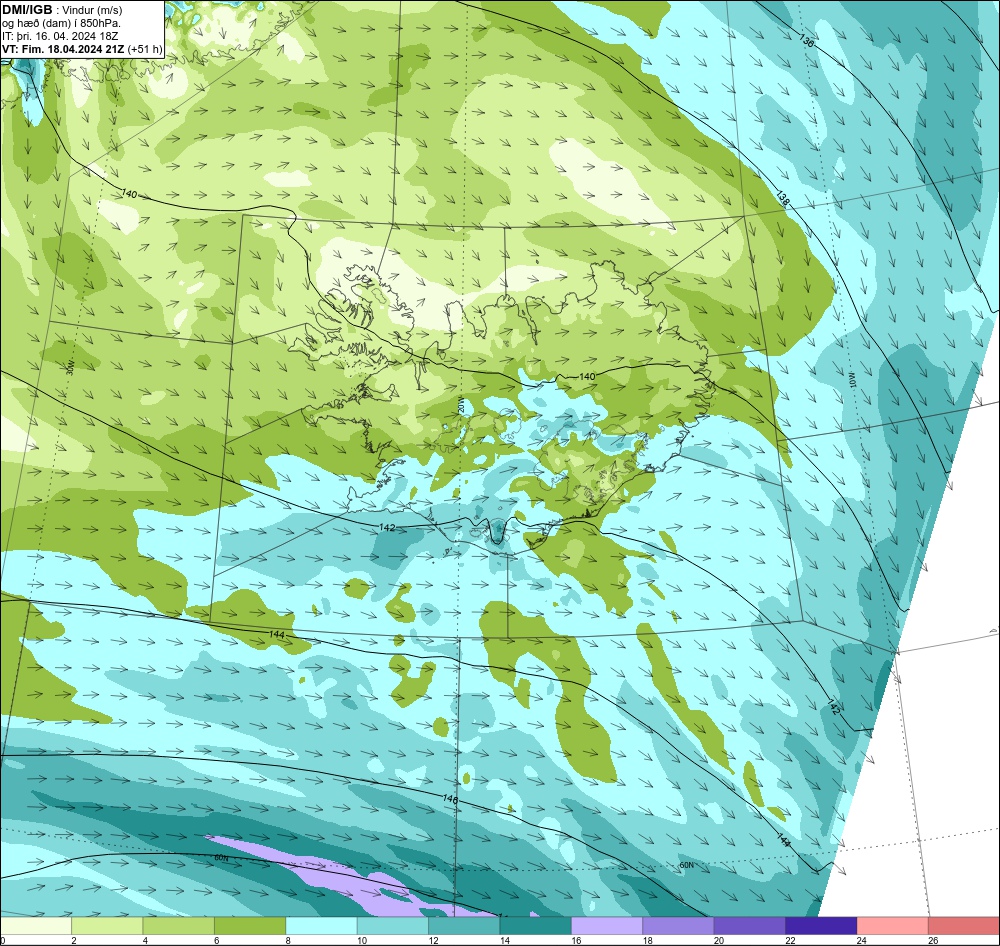Screen dimensions: 1000x946
Task: Select the 4–6 m/s legend color swatch
Action: pos(179,925)
